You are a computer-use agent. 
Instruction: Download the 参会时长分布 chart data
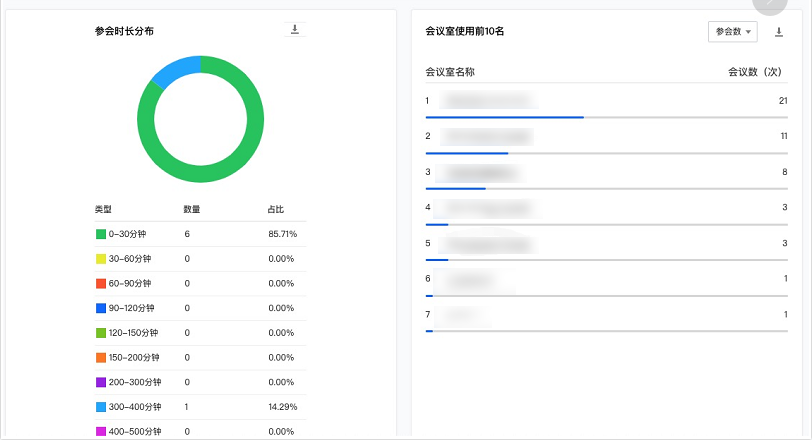(295, 30)
